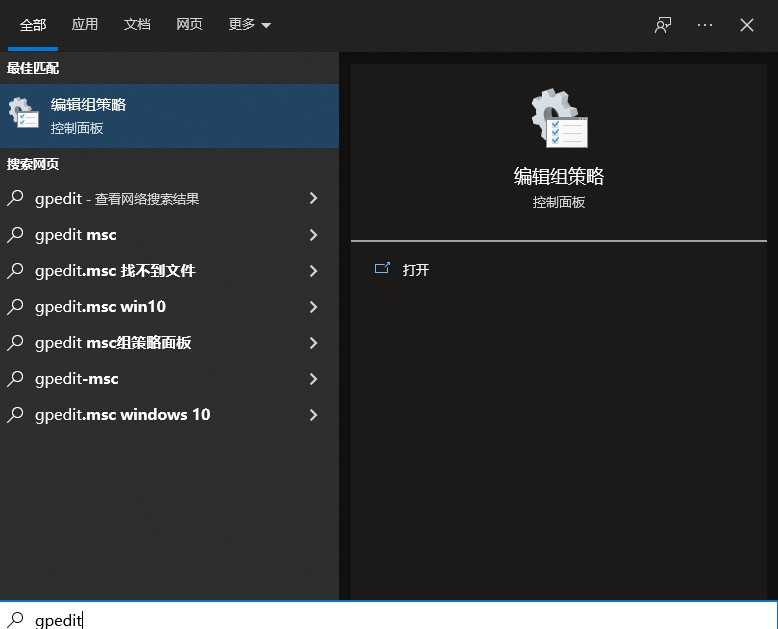Select 'gpedit.msc win10' suggestion

pyautogui.click(x=169, y=307)
